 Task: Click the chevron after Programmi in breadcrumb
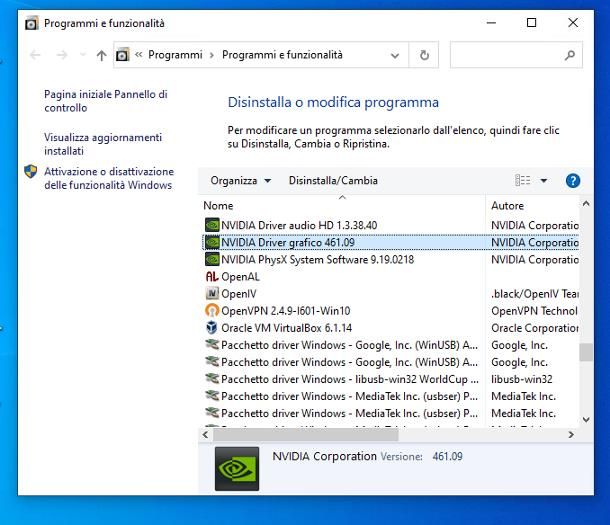coord(212,55)
